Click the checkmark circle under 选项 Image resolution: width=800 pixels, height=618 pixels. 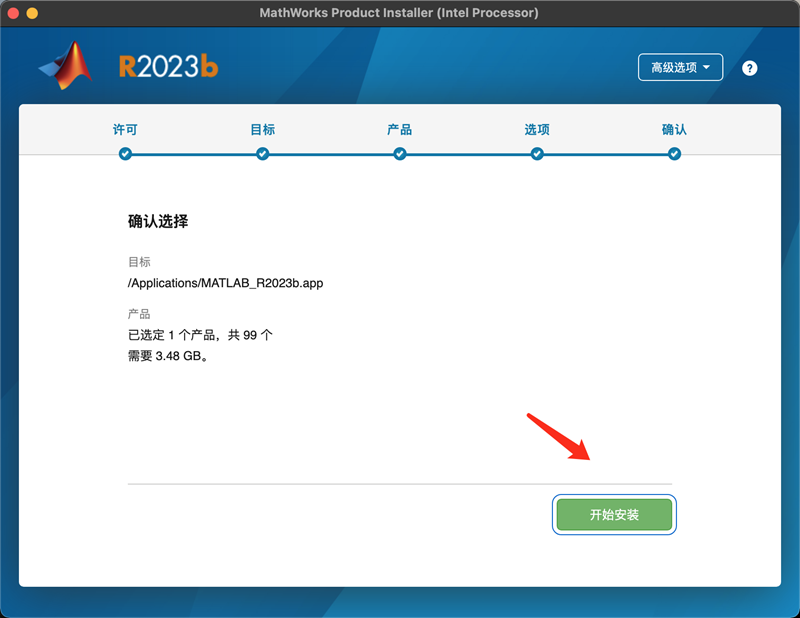pos(537,154)
